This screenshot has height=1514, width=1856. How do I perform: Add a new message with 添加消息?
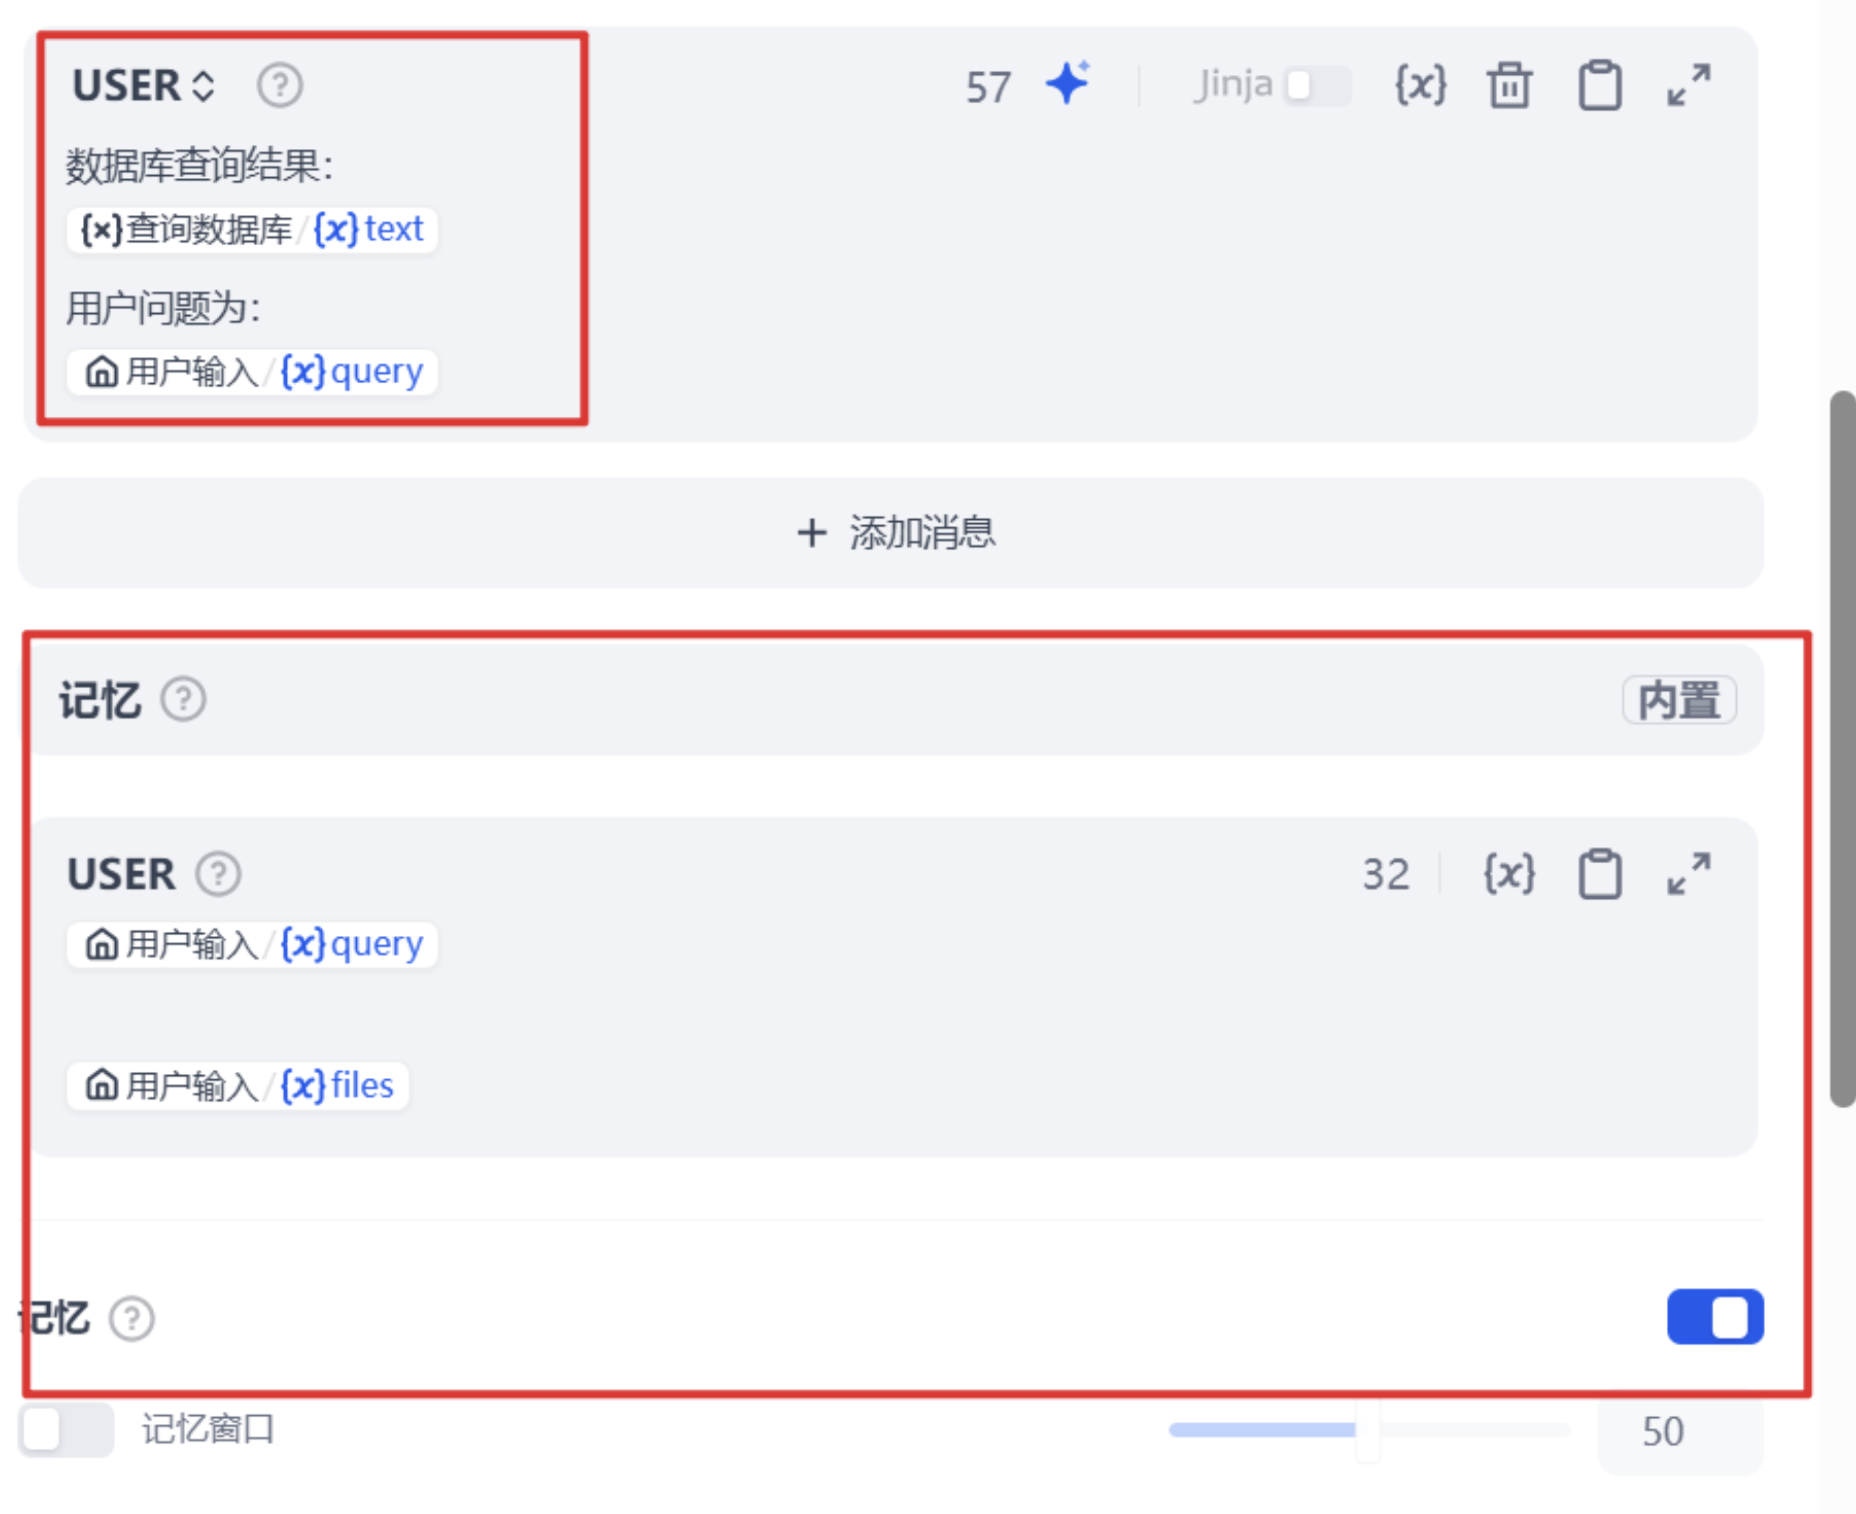[891, 533]
